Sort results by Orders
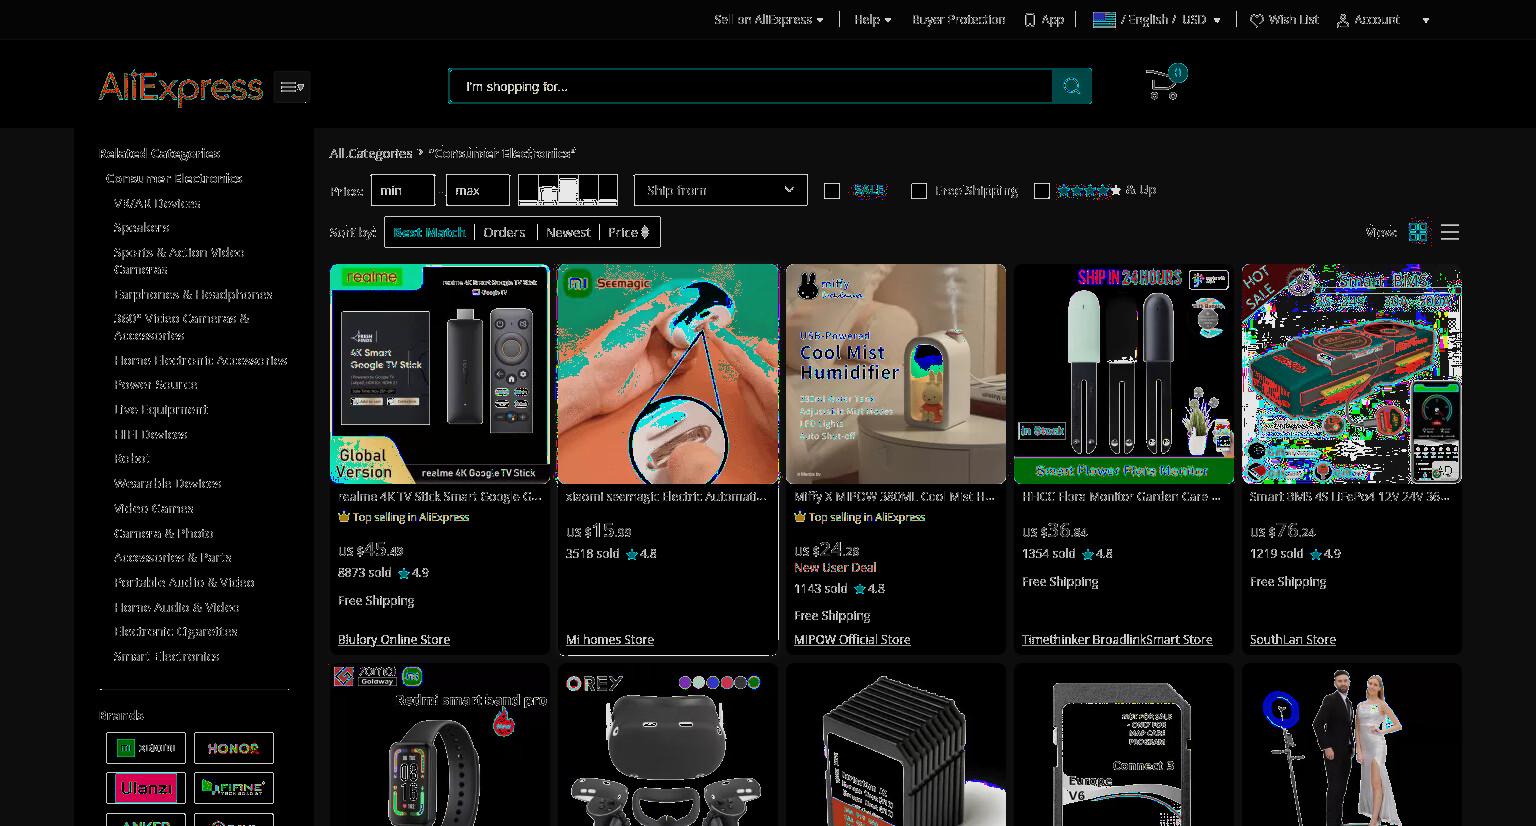 pos(504,233)
